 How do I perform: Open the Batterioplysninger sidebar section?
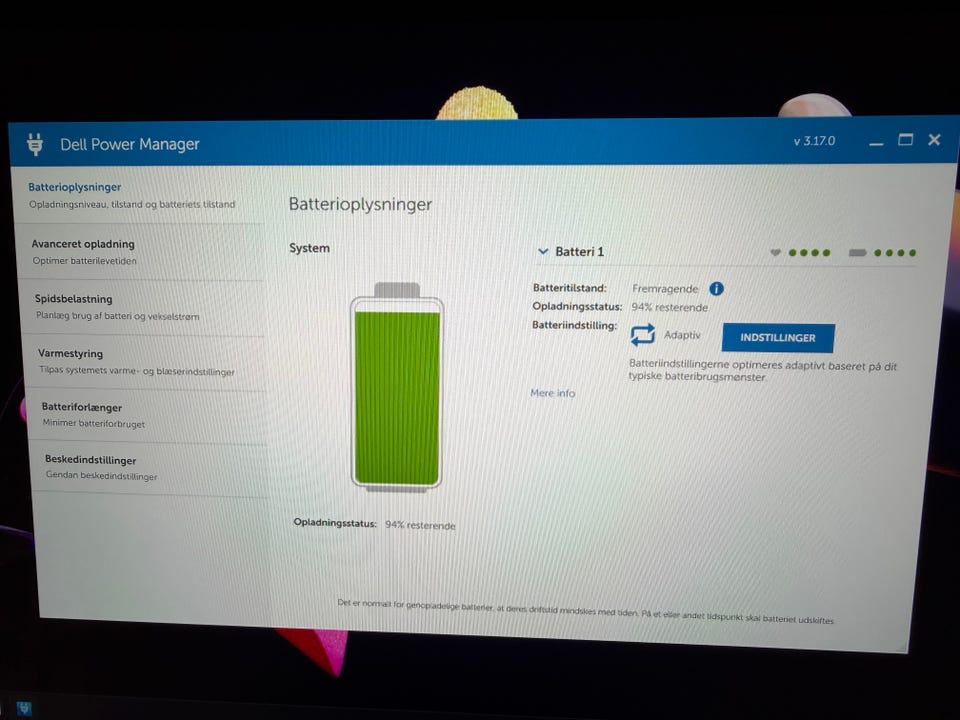pos(137,195)
